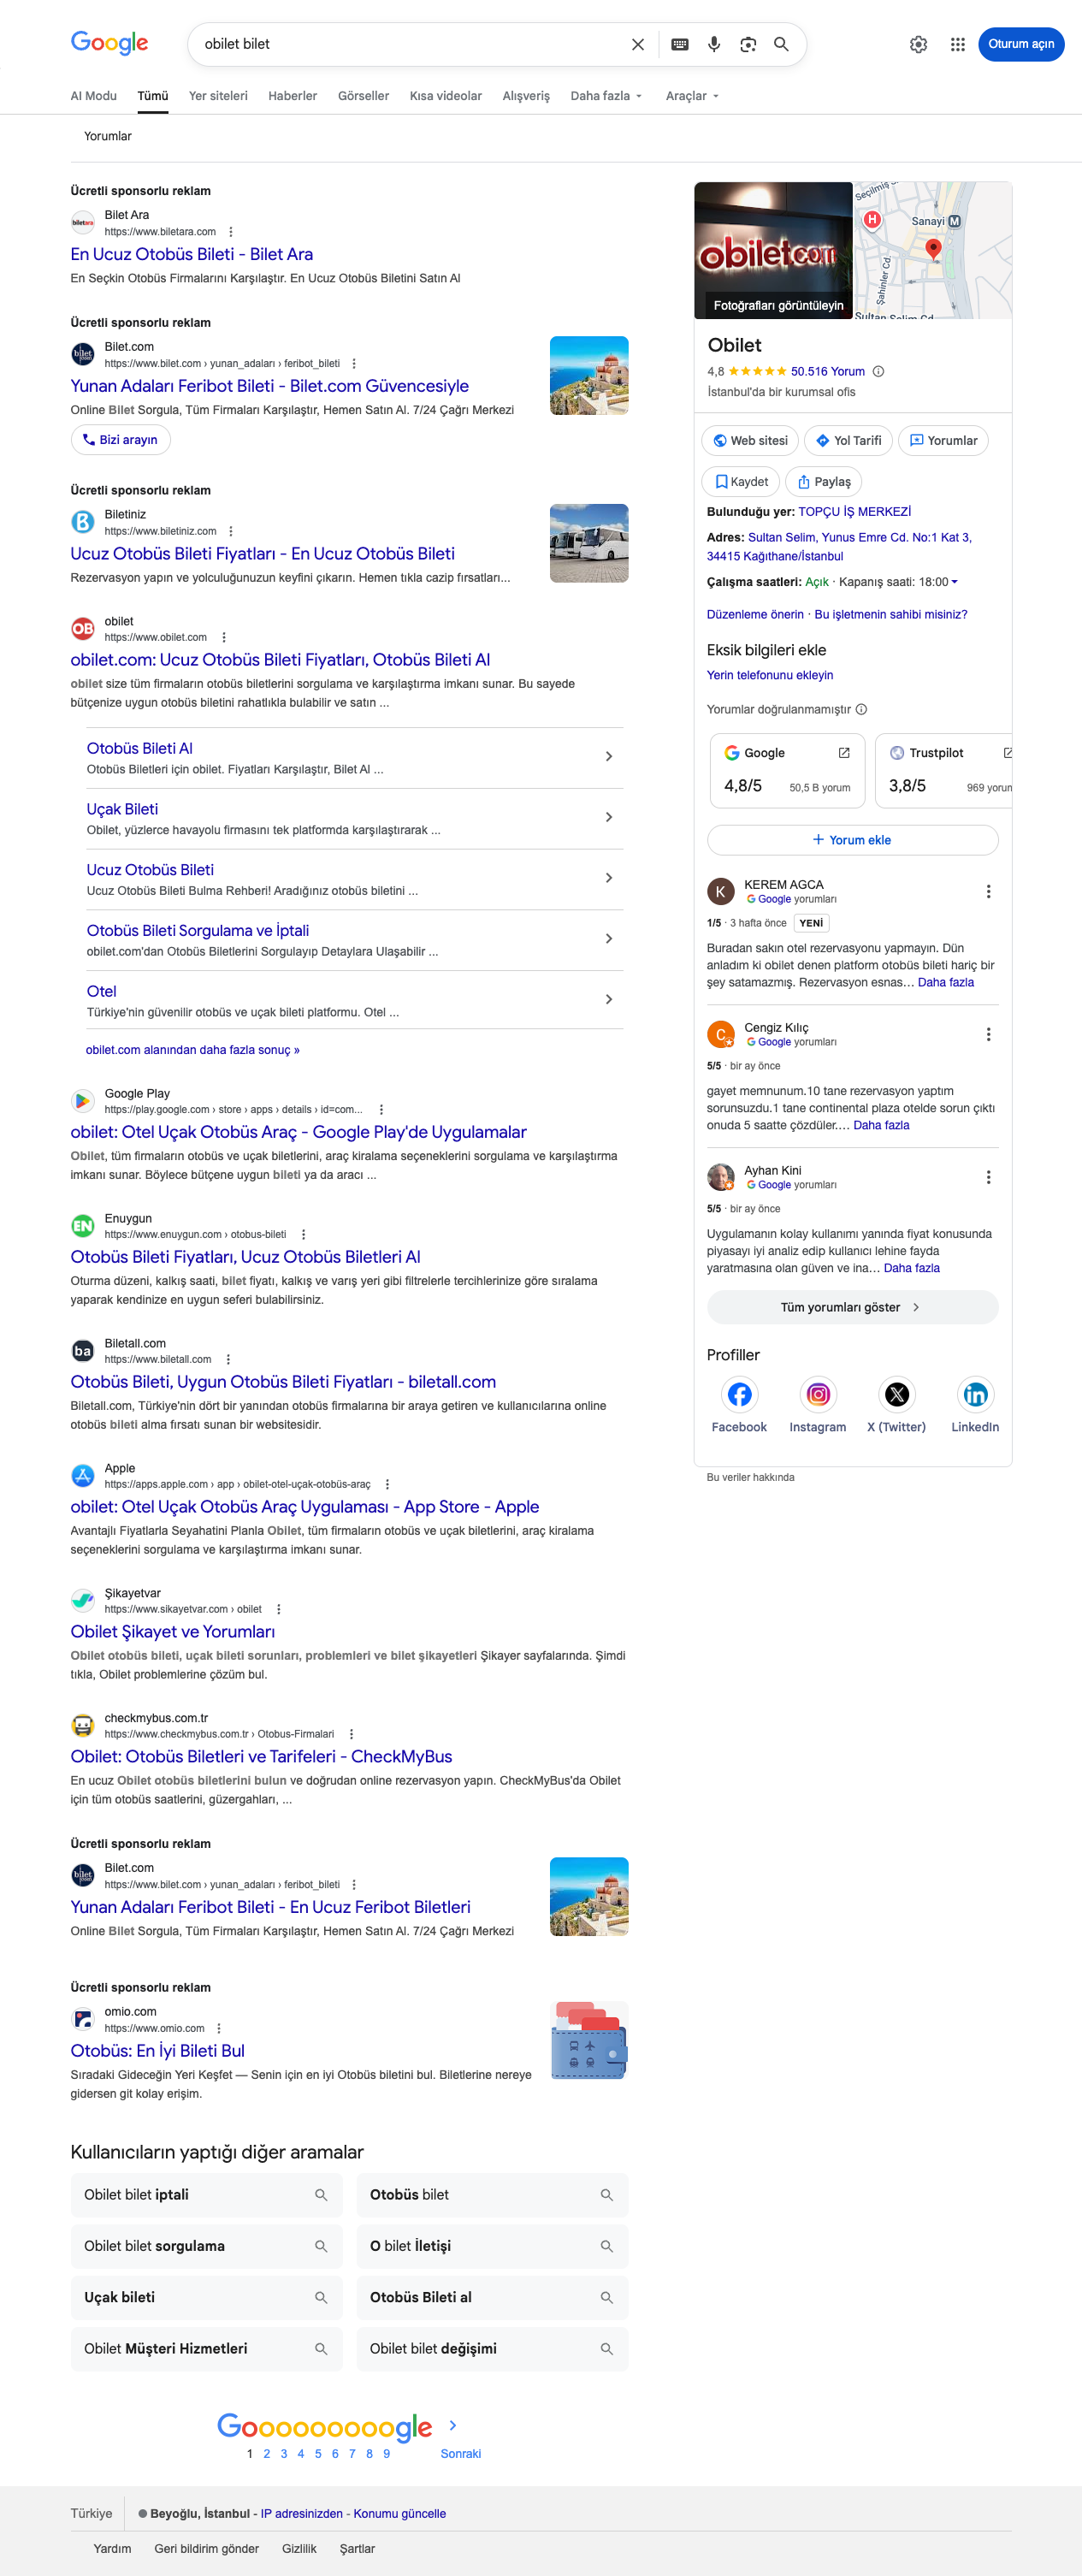
Task: Switch to Görseller tab
Action: click(x=363, y=96)
